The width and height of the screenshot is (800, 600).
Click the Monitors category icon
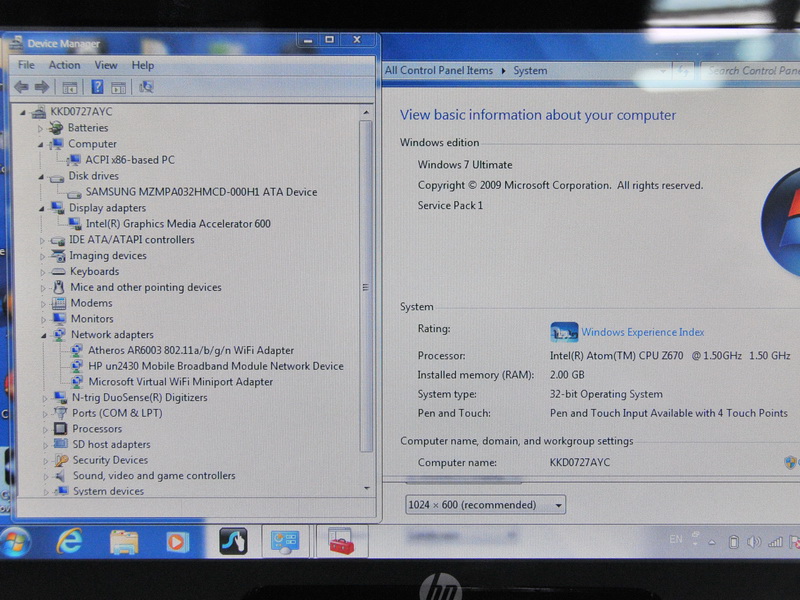60,319
